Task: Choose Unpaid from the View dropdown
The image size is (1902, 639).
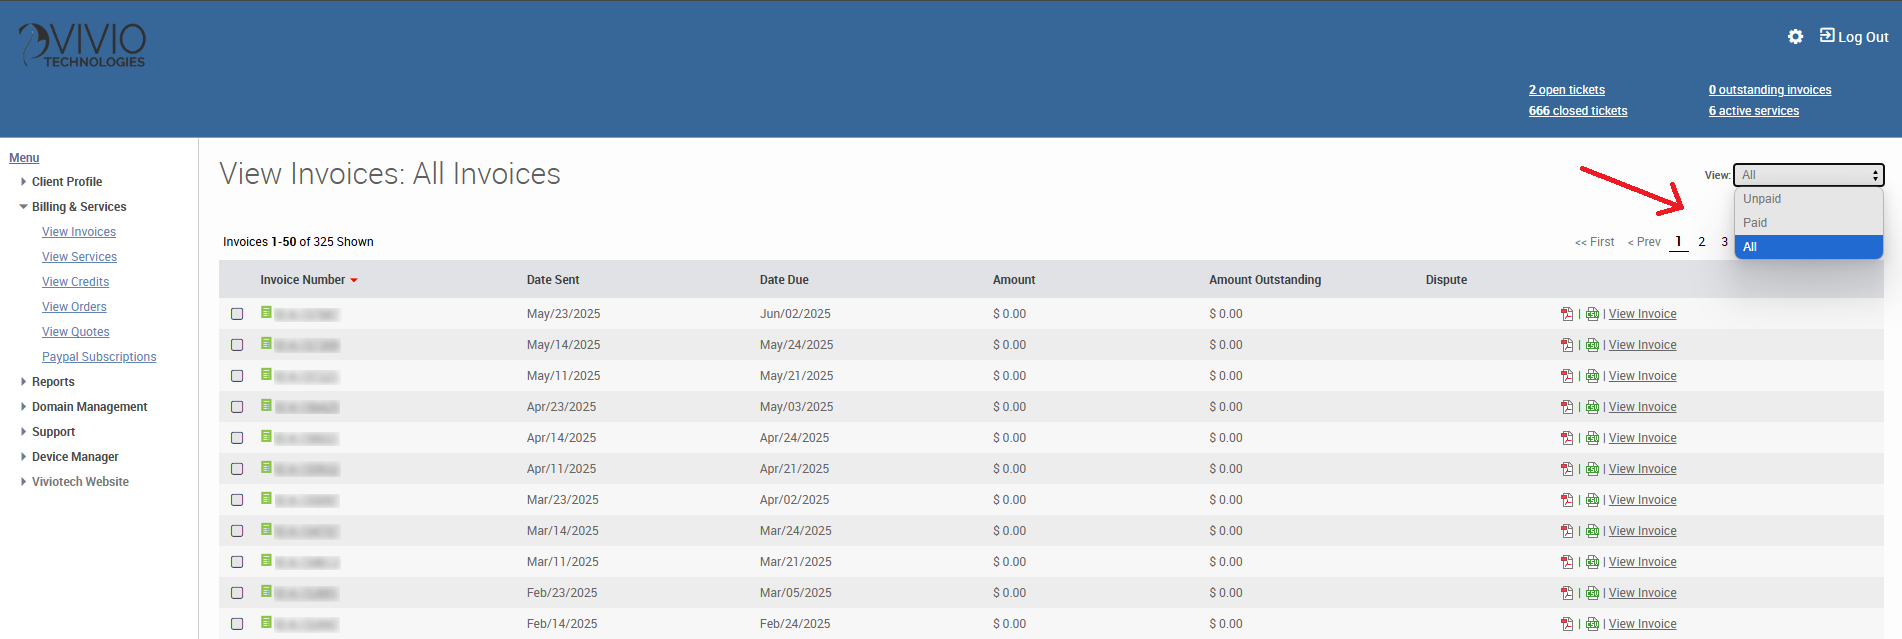Action: (1761, 199)
